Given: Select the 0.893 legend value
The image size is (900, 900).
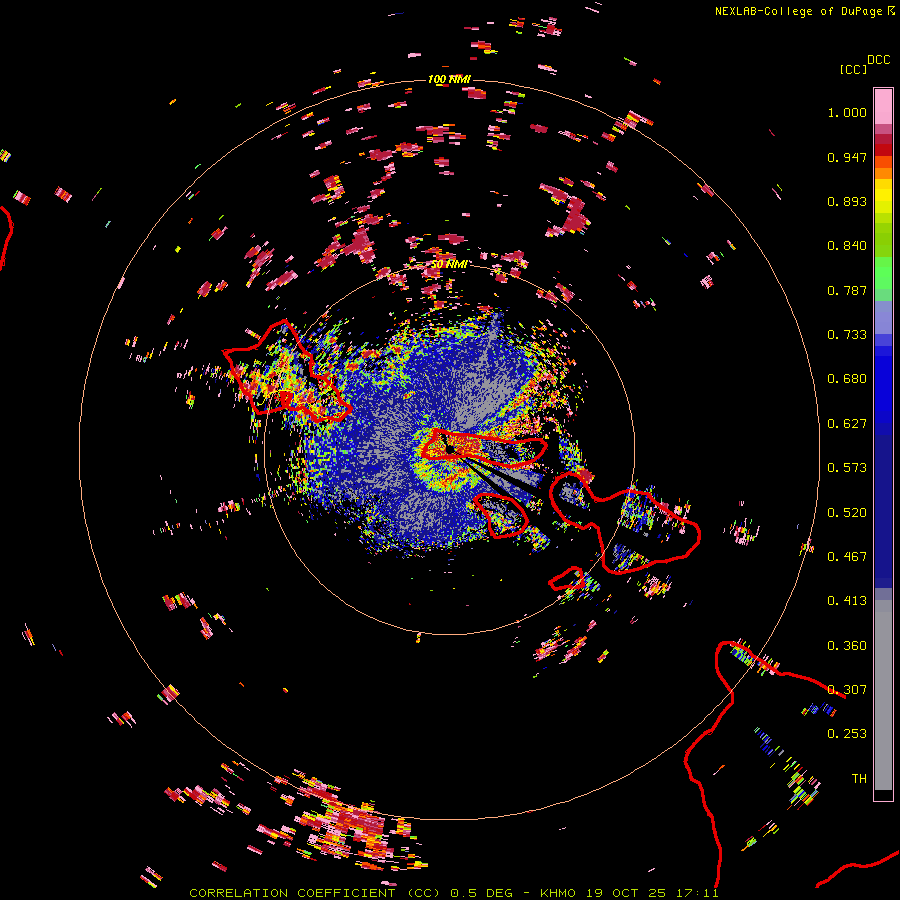Looking at the screenshot, I should coord(847,201).
